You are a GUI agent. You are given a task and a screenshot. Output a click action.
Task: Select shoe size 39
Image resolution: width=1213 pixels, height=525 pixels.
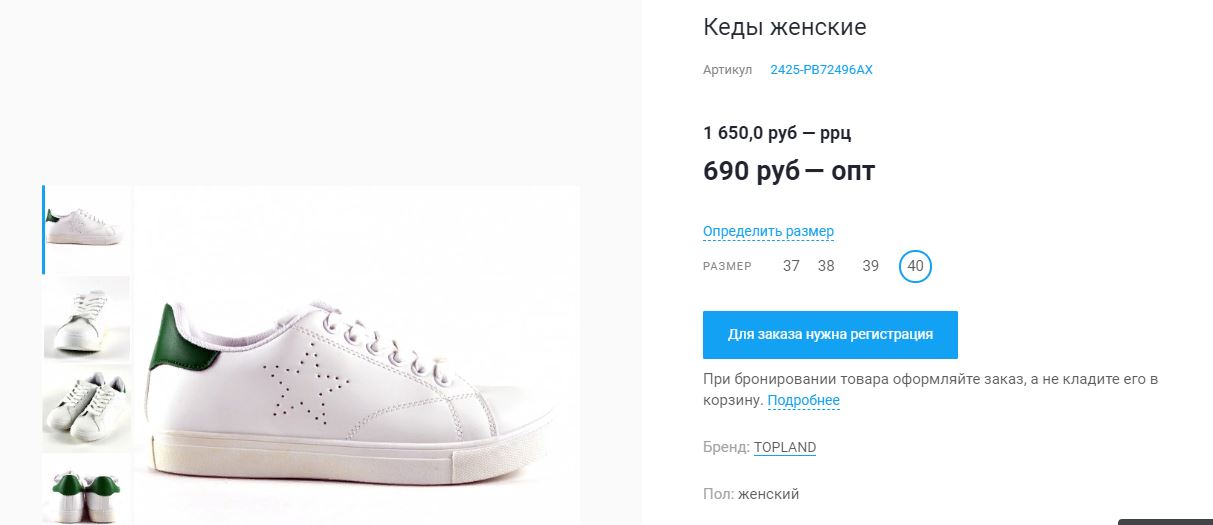click(x=871, y=266)
